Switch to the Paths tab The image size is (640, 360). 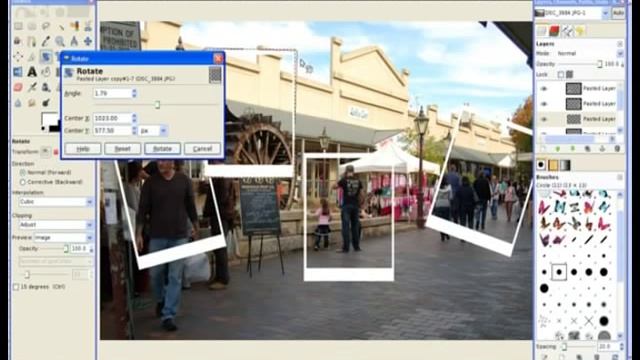567,31
